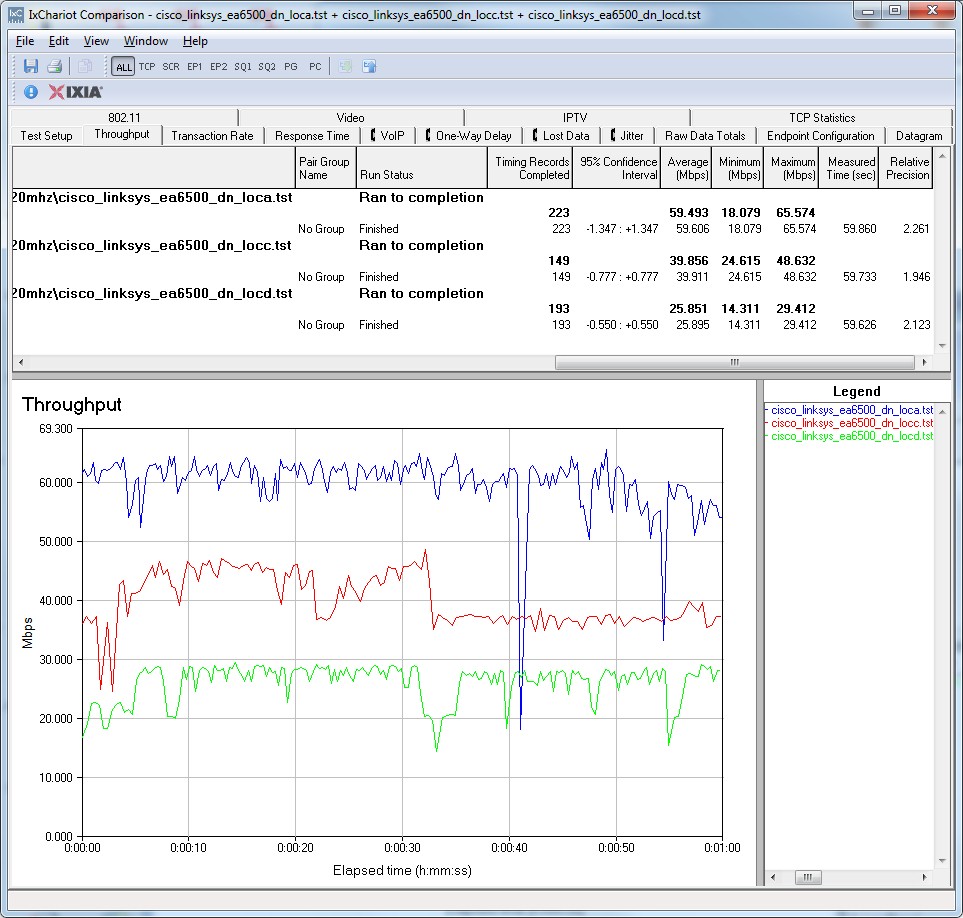963x918 pixels.
Task: Select the cisco_linksys_ea6500_dn_locc.tst table row
Action: pyautogui.click(x=472, y=246)
